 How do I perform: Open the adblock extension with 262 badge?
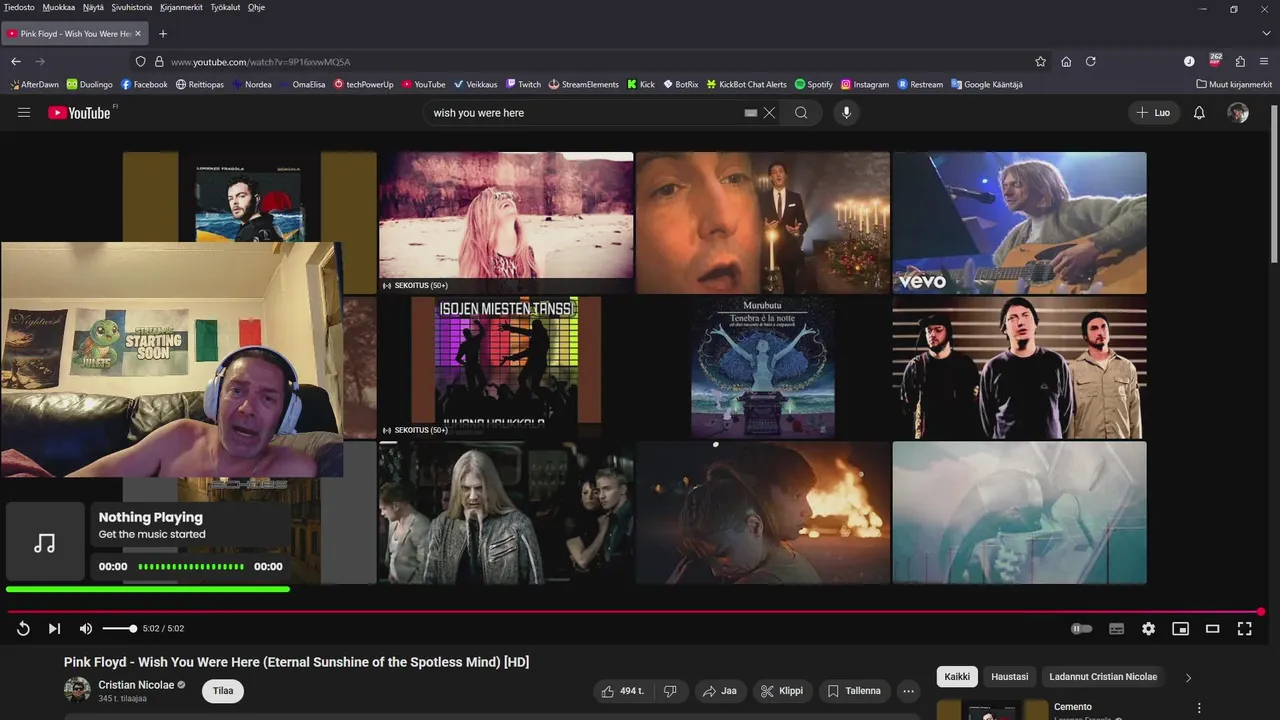click(1215, 60)
